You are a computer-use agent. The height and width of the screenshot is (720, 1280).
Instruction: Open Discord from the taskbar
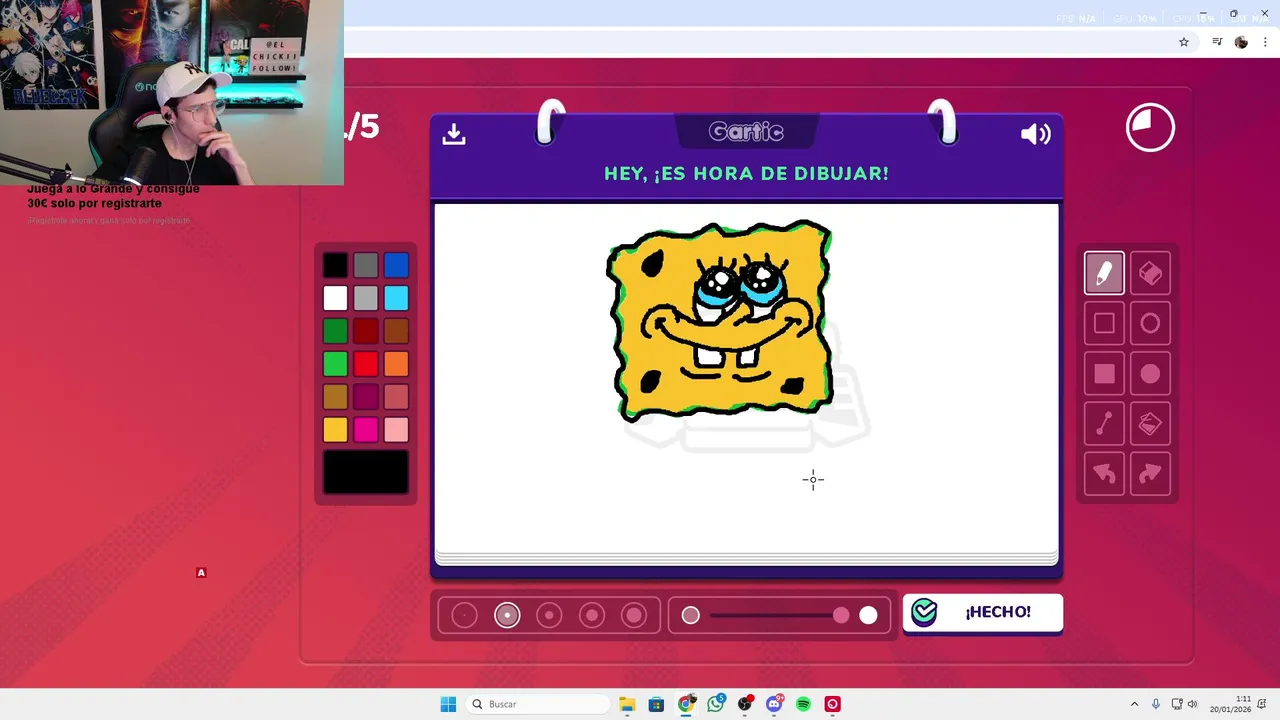pos(774,704)
